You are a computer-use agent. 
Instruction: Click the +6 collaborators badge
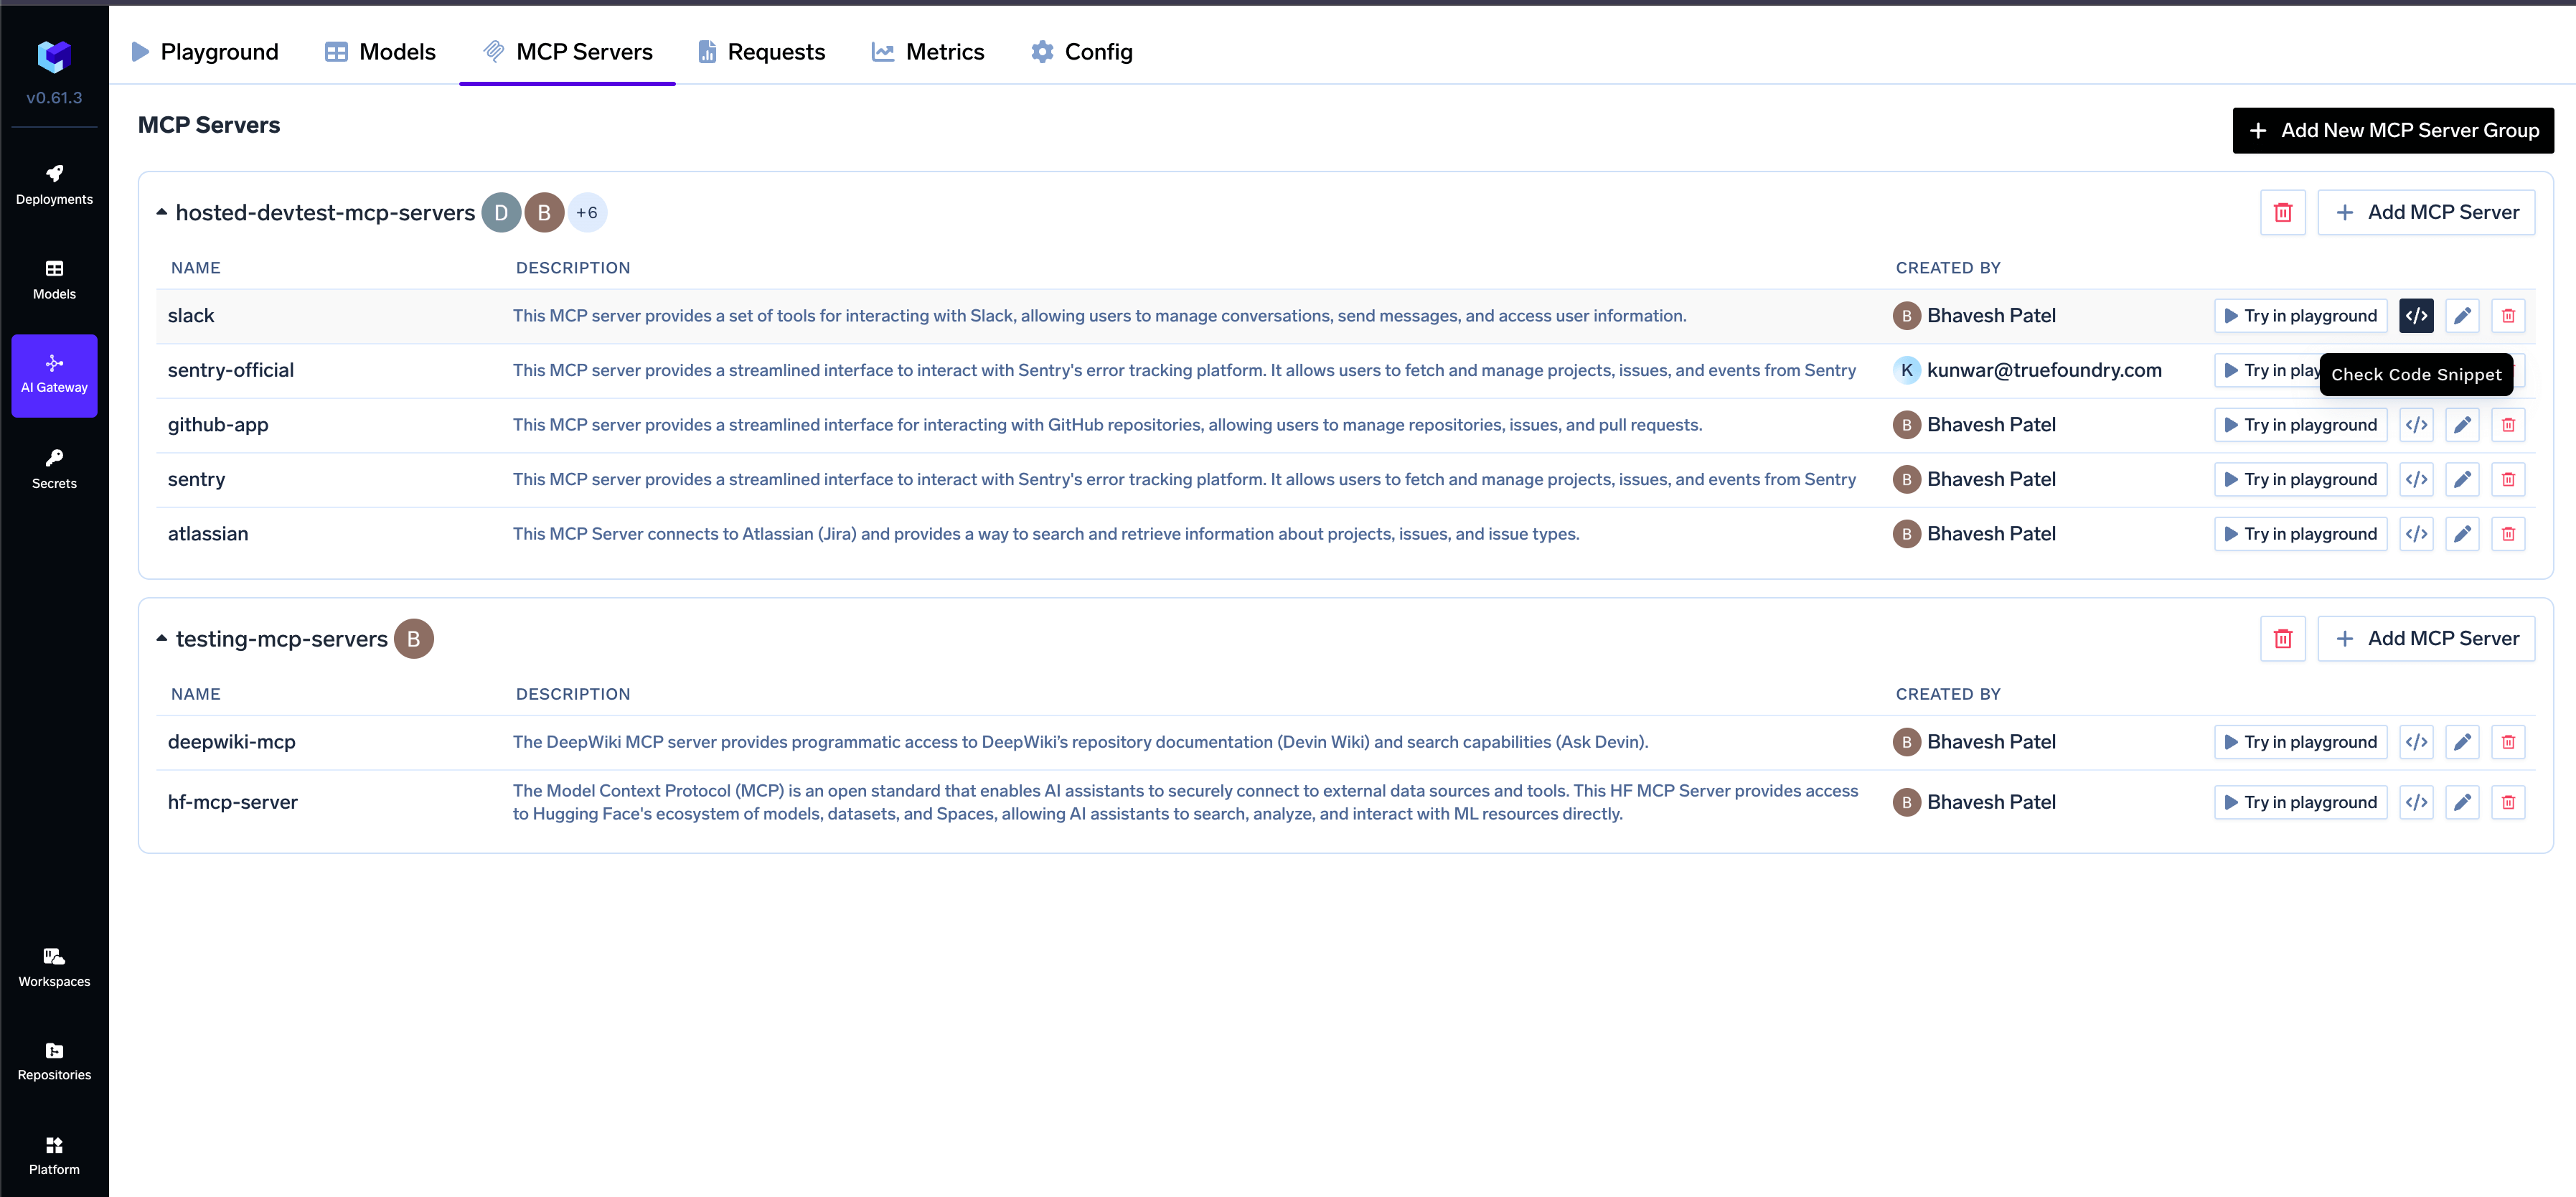pyautogui.click(x=587, y=212)
